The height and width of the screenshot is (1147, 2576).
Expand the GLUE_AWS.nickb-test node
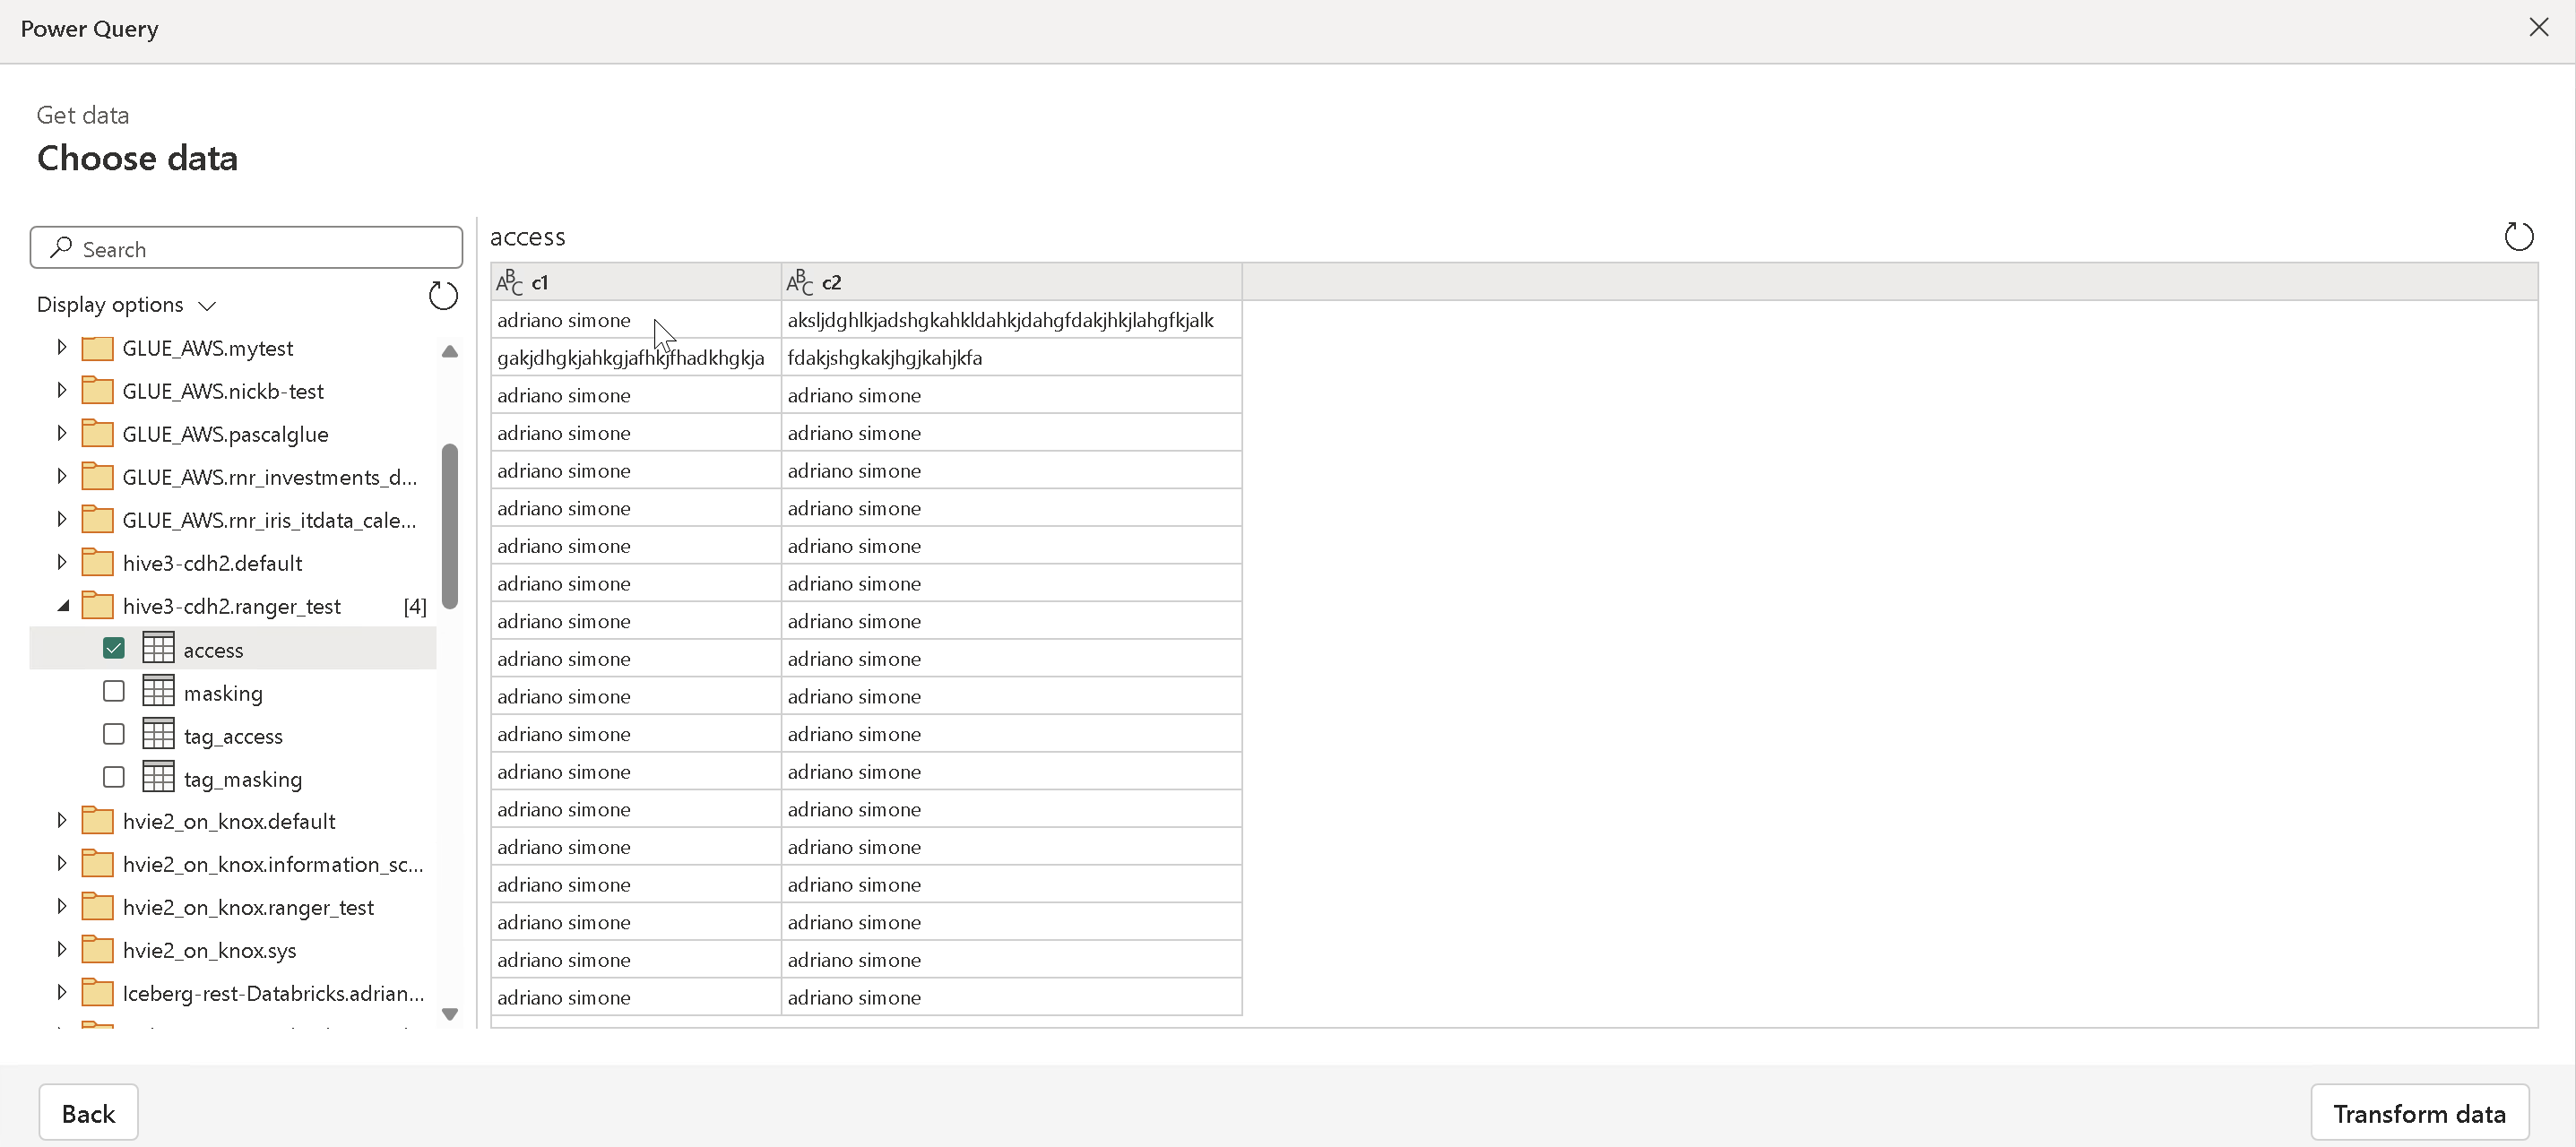[x=61, y=391]
